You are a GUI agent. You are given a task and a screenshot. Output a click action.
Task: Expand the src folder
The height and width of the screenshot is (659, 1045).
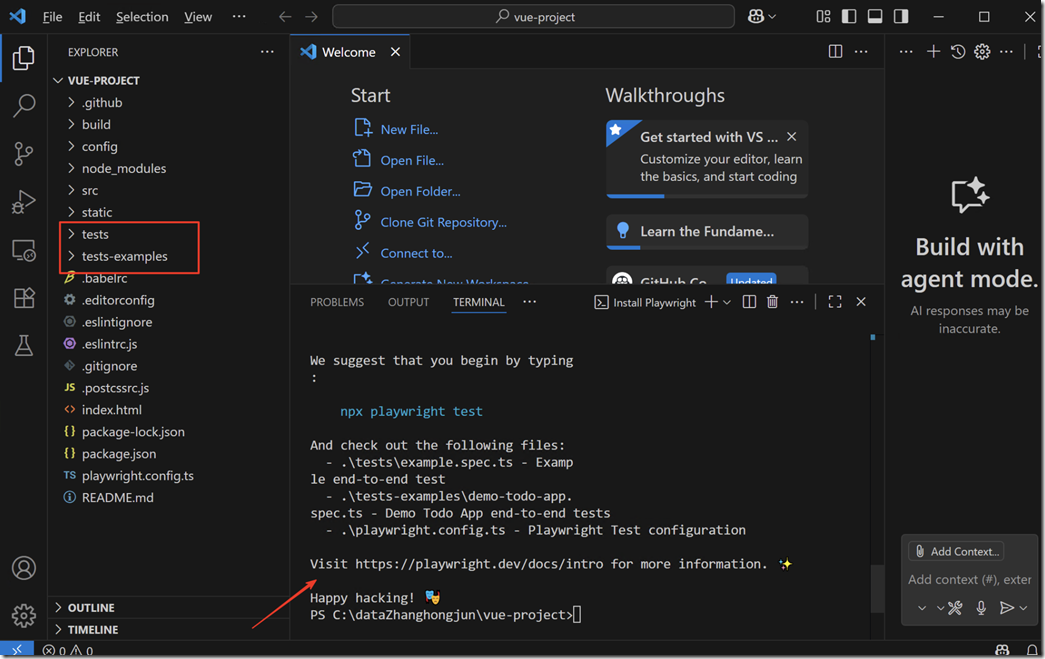point(90,191)
